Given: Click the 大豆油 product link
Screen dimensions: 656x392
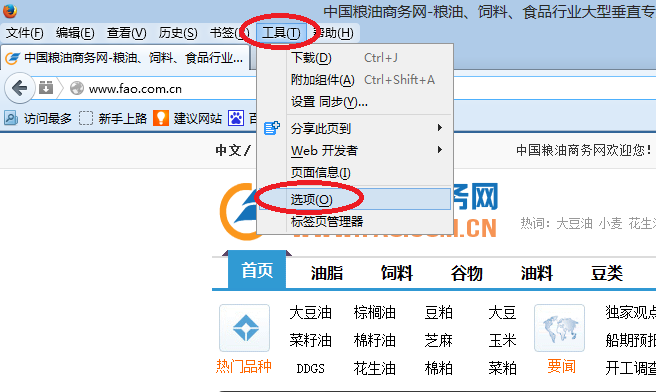Looking at the screenshot, I should pyautogui.click(x=310, y=313).
